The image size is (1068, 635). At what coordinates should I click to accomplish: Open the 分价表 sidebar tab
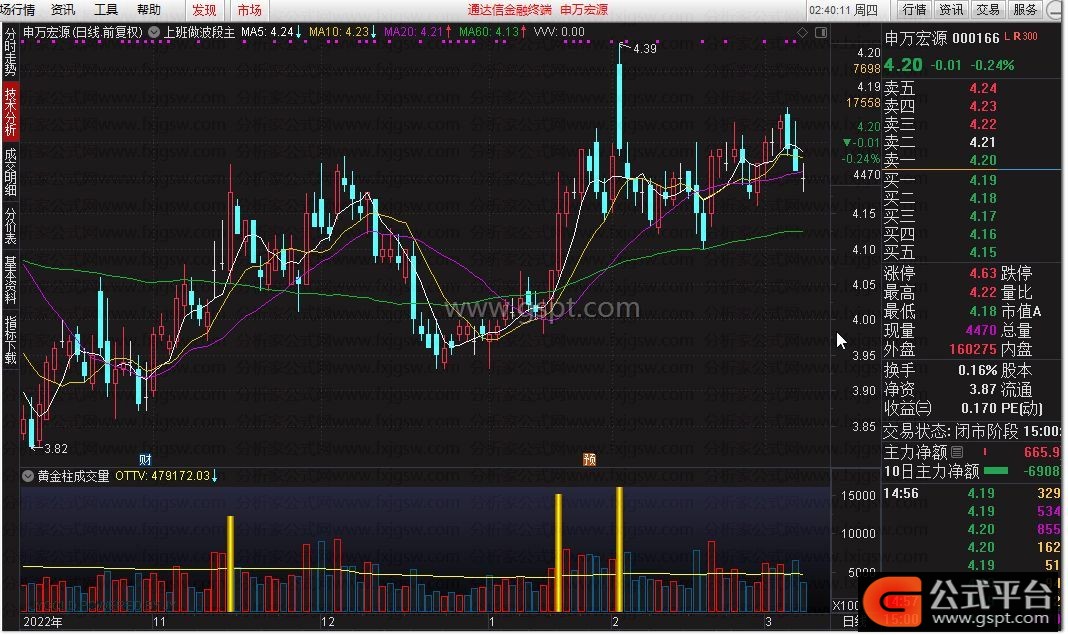pos(10,226)
